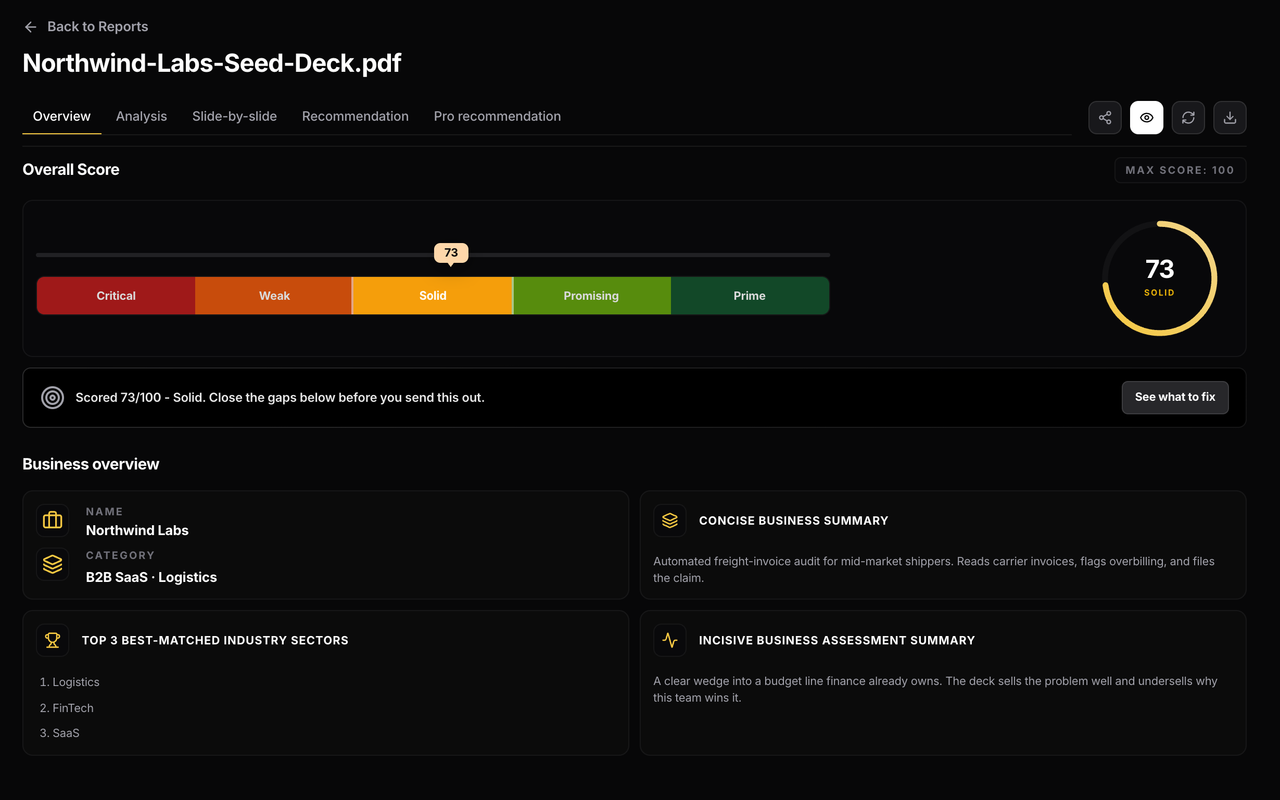This screenshot has height=800, width=1280.
Task: Click the 73 score marker on slider
Action: click(451, 253)
